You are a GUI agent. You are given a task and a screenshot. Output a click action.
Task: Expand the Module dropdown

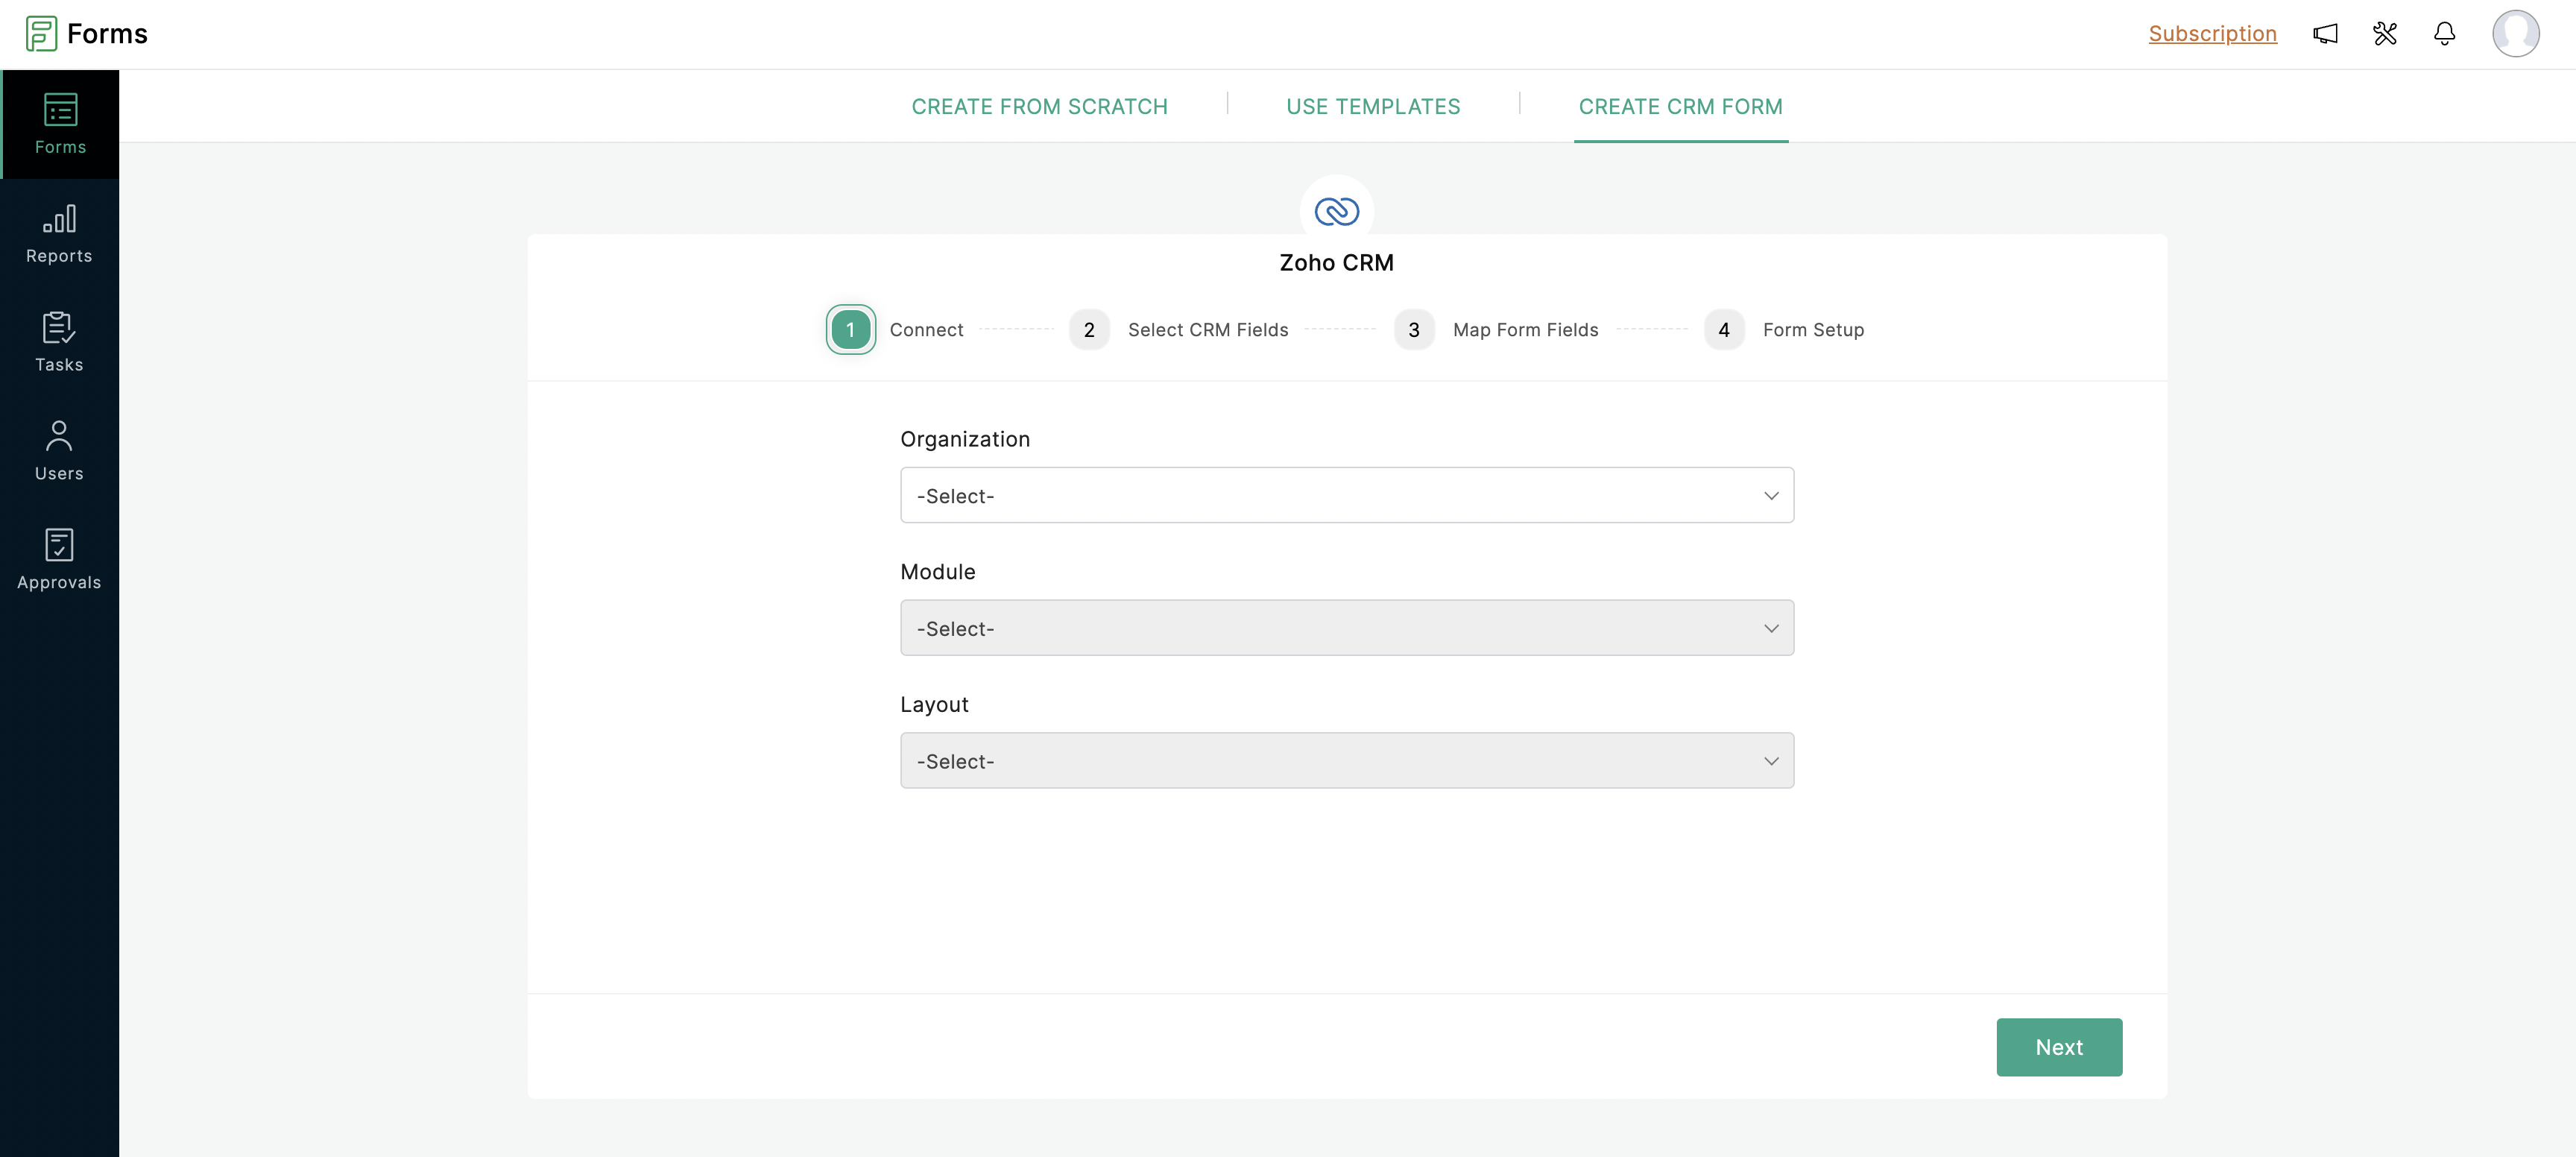[1346, 628]
